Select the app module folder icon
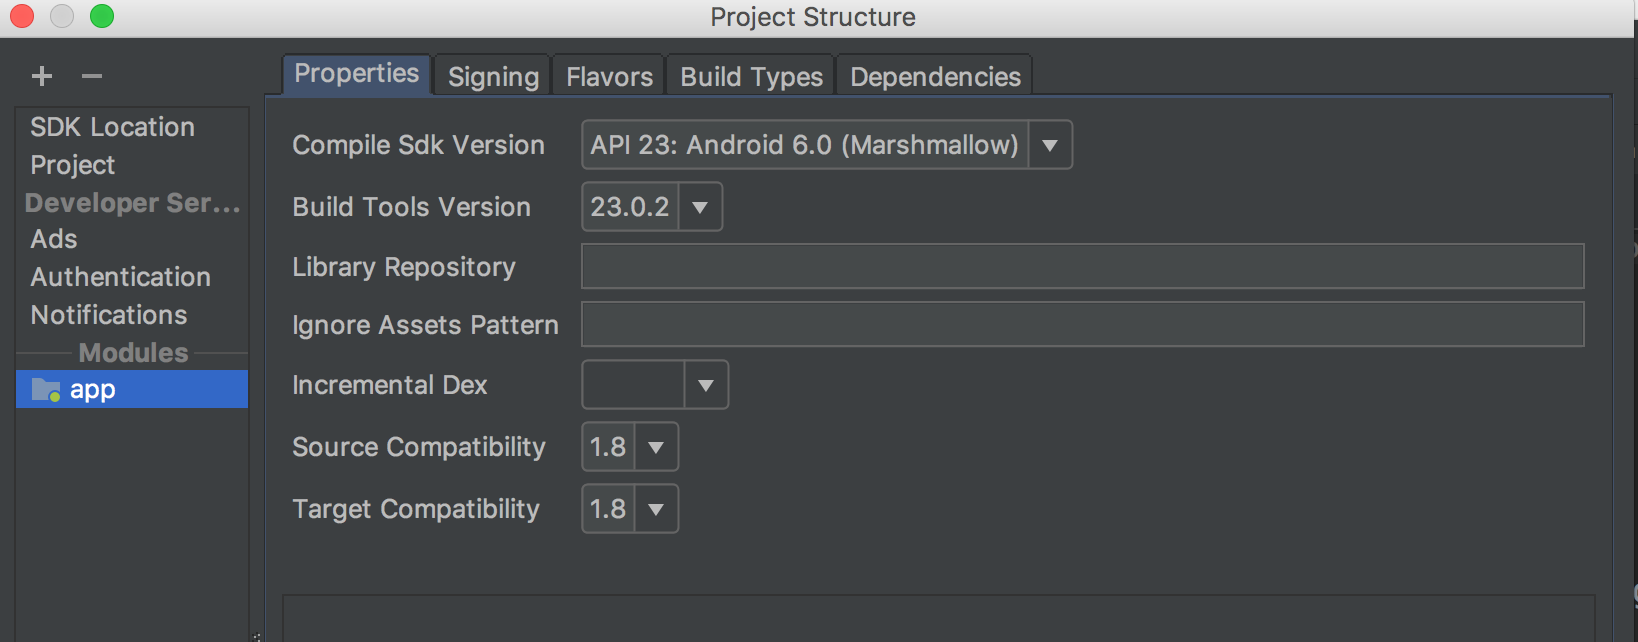The width and height of the screenshot is (1638, 642). [46, 389]
